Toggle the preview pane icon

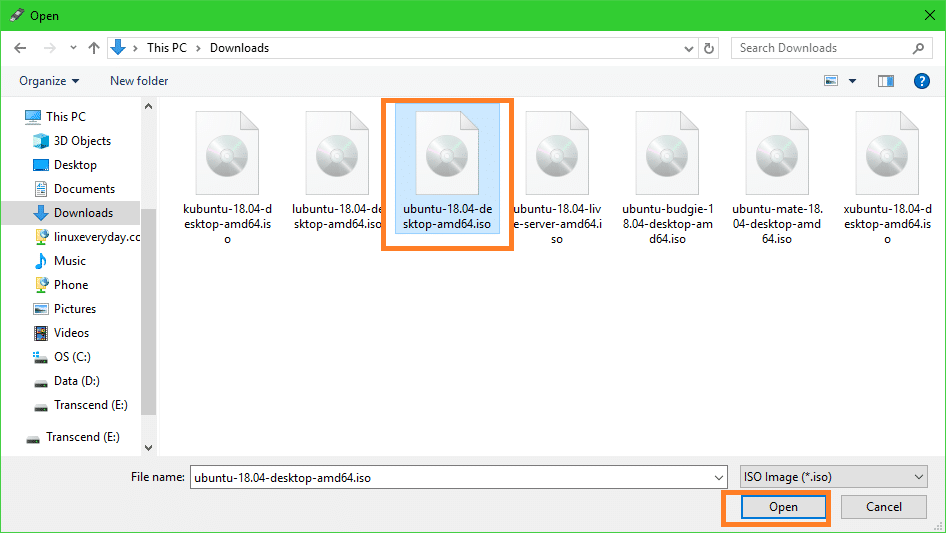click(885, 81)
